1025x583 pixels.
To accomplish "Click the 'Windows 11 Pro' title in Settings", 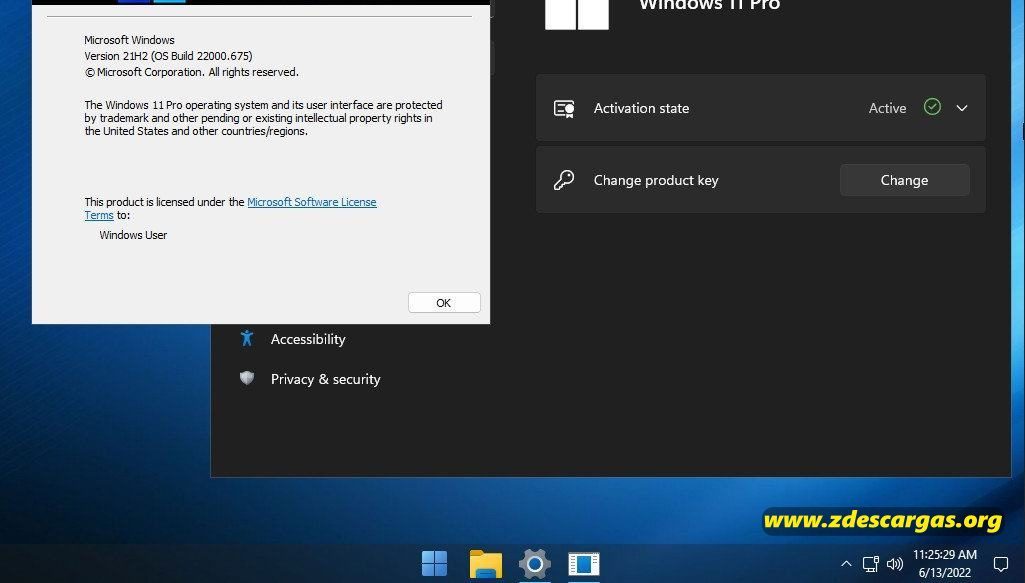I will 709,5.
